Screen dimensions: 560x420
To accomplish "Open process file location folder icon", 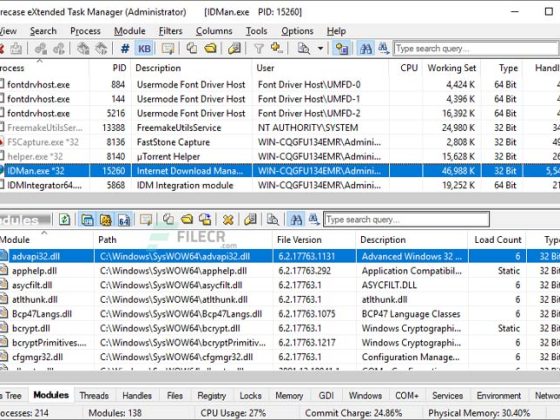I will [210, 48].
